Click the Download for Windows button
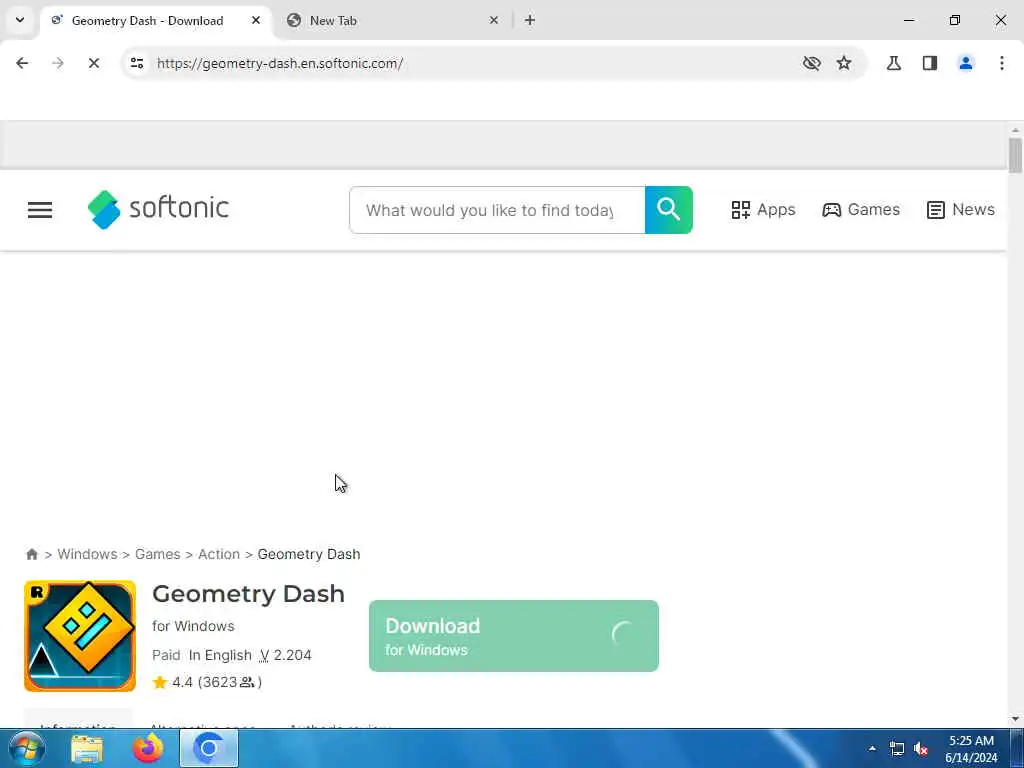The image size is (1024, 768). tap(513, 635)
